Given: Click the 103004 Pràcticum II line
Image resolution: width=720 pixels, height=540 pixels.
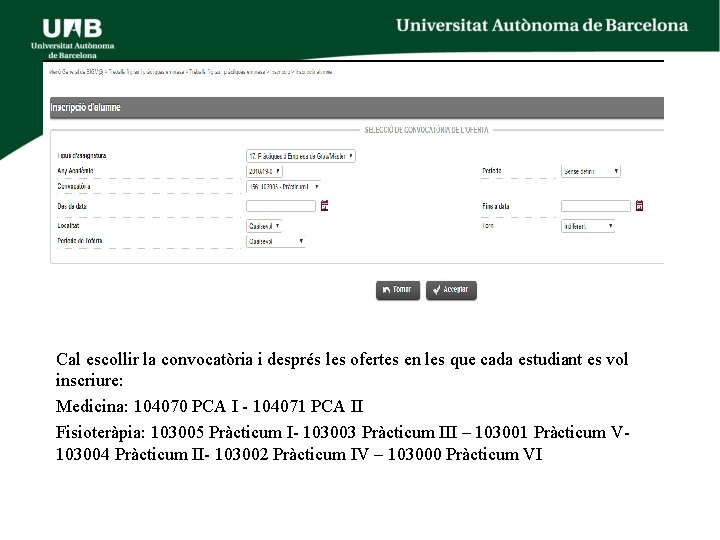Looking at the screenshot, I should point(299,454).
